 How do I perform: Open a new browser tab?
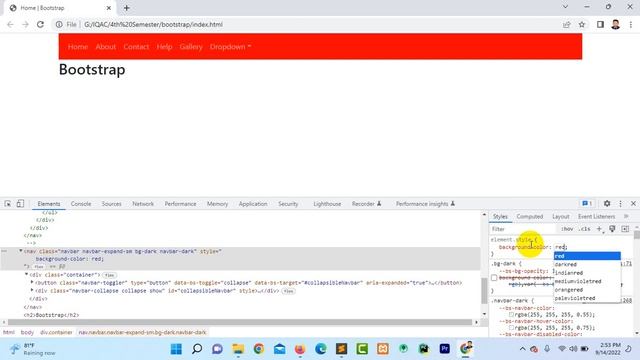click(x=127, y=8)
